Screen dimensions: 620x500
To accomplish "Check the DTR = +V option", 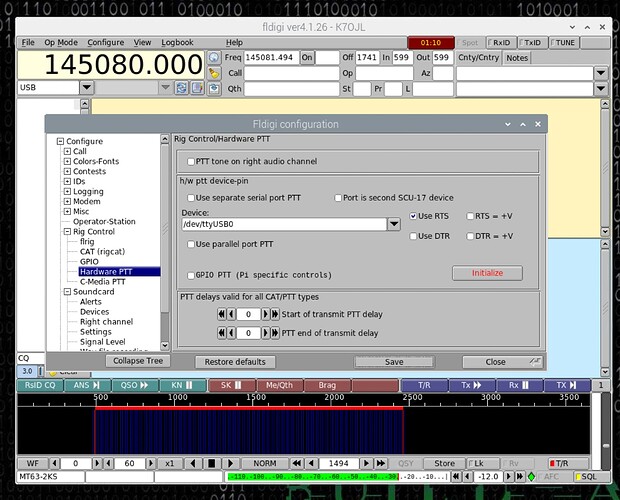I will point(470,236).
